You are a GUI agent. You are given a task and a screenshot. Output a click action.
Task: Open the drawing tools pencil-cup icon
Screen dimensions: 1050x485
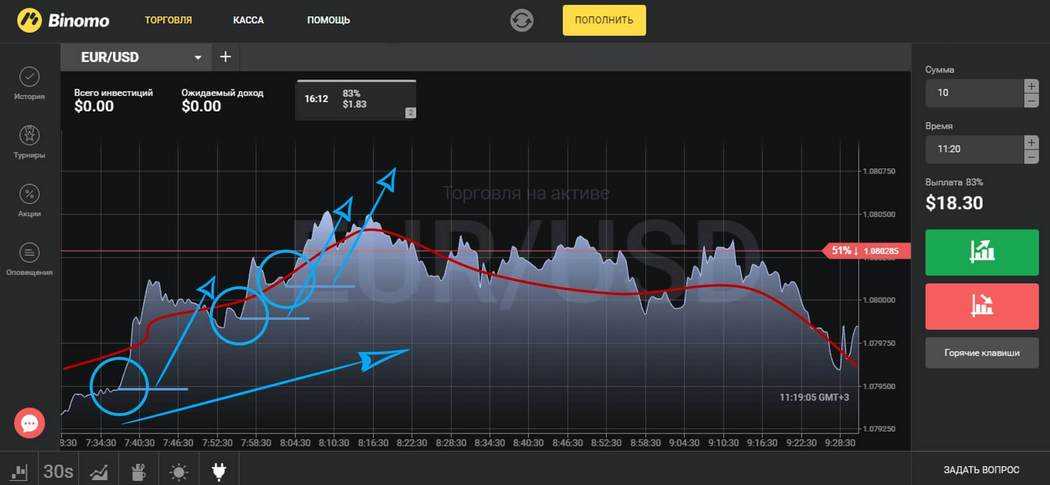click(138, 470)
